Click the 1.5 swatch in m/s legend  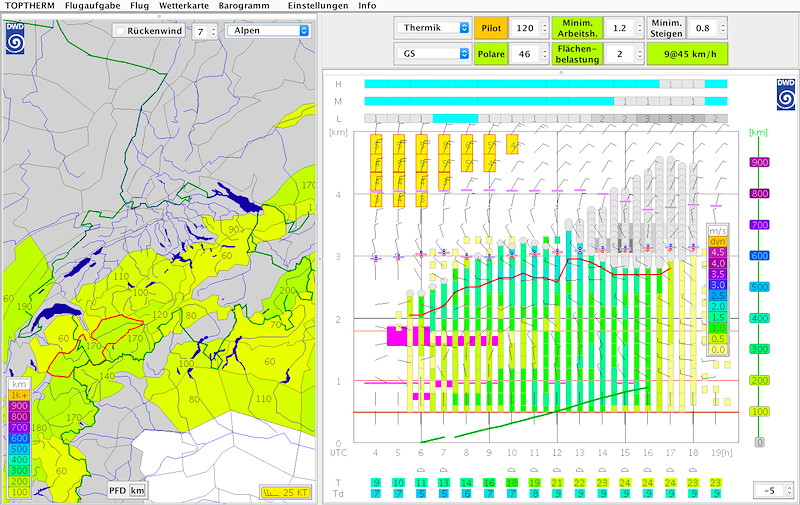click(717, 317)
